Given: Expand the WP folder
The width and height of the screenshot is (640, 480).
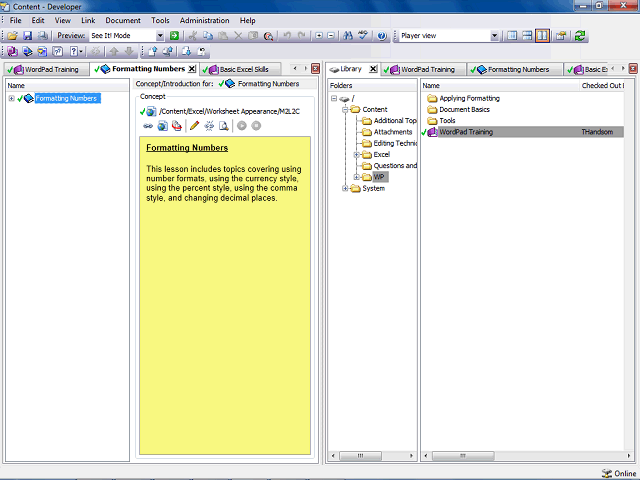Looking at the screenshot, I should tap(356, 177).
